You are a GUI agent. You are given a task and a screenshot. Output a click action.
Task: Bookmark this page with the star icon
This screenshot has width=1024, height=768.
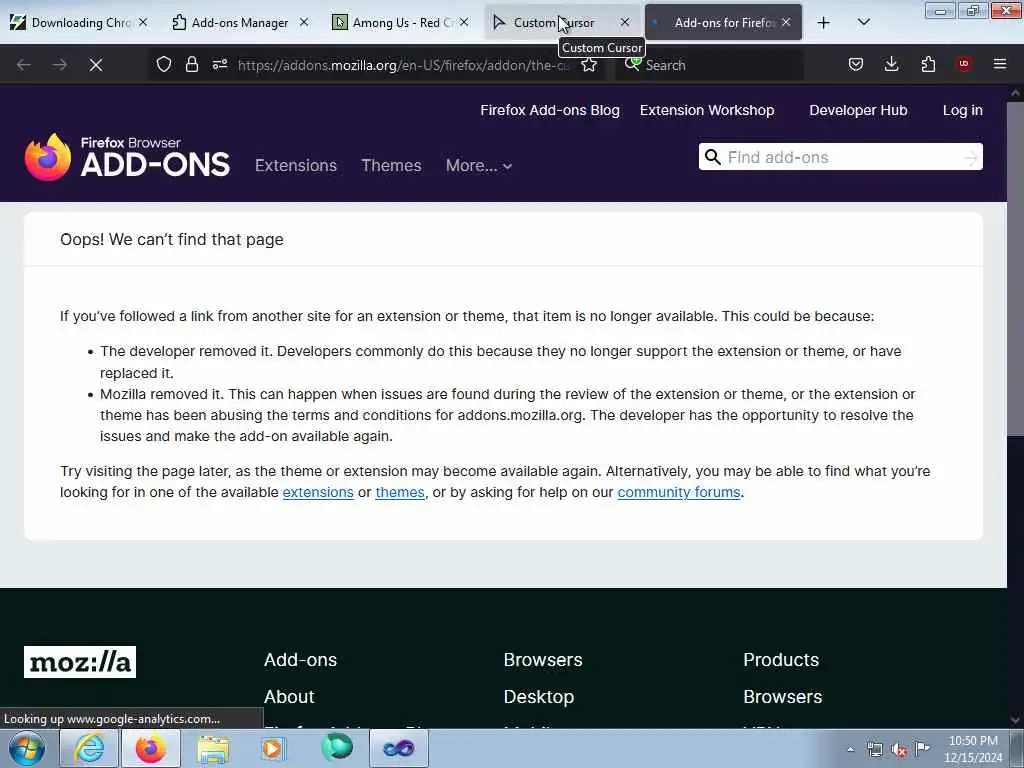click(589, 65)
